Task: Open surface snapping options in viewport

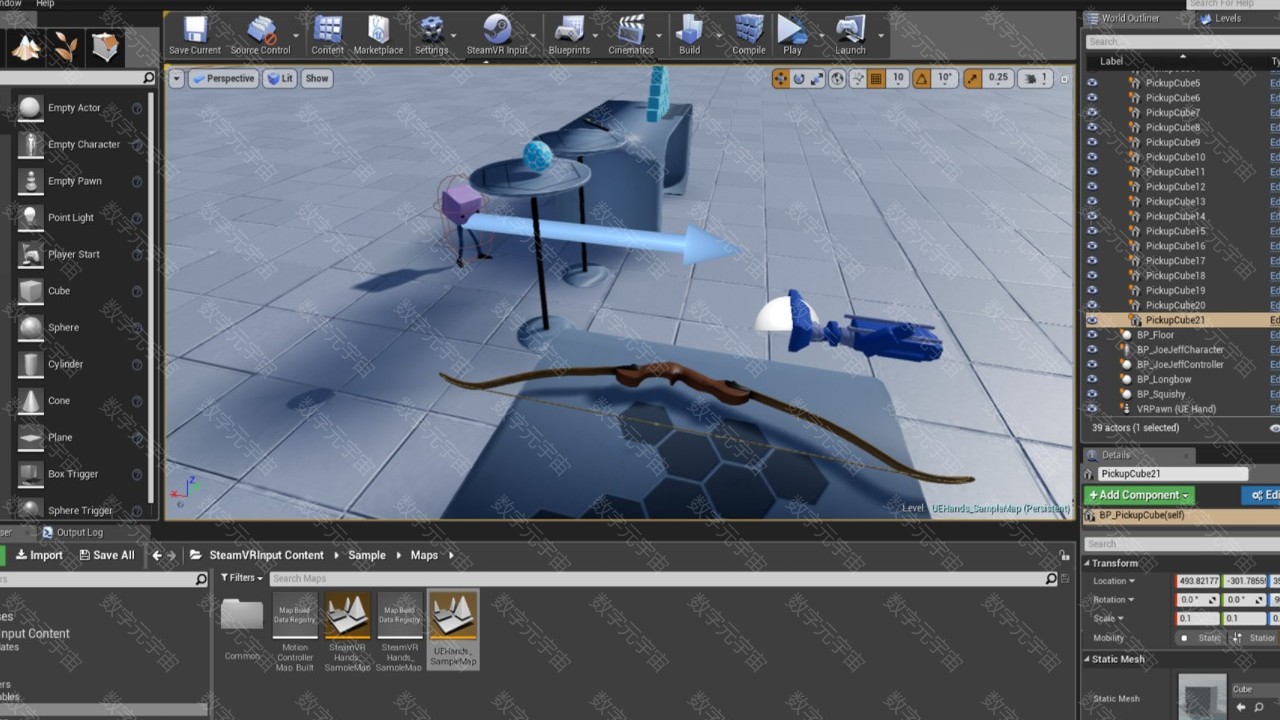Action: (x=858, y=78)
